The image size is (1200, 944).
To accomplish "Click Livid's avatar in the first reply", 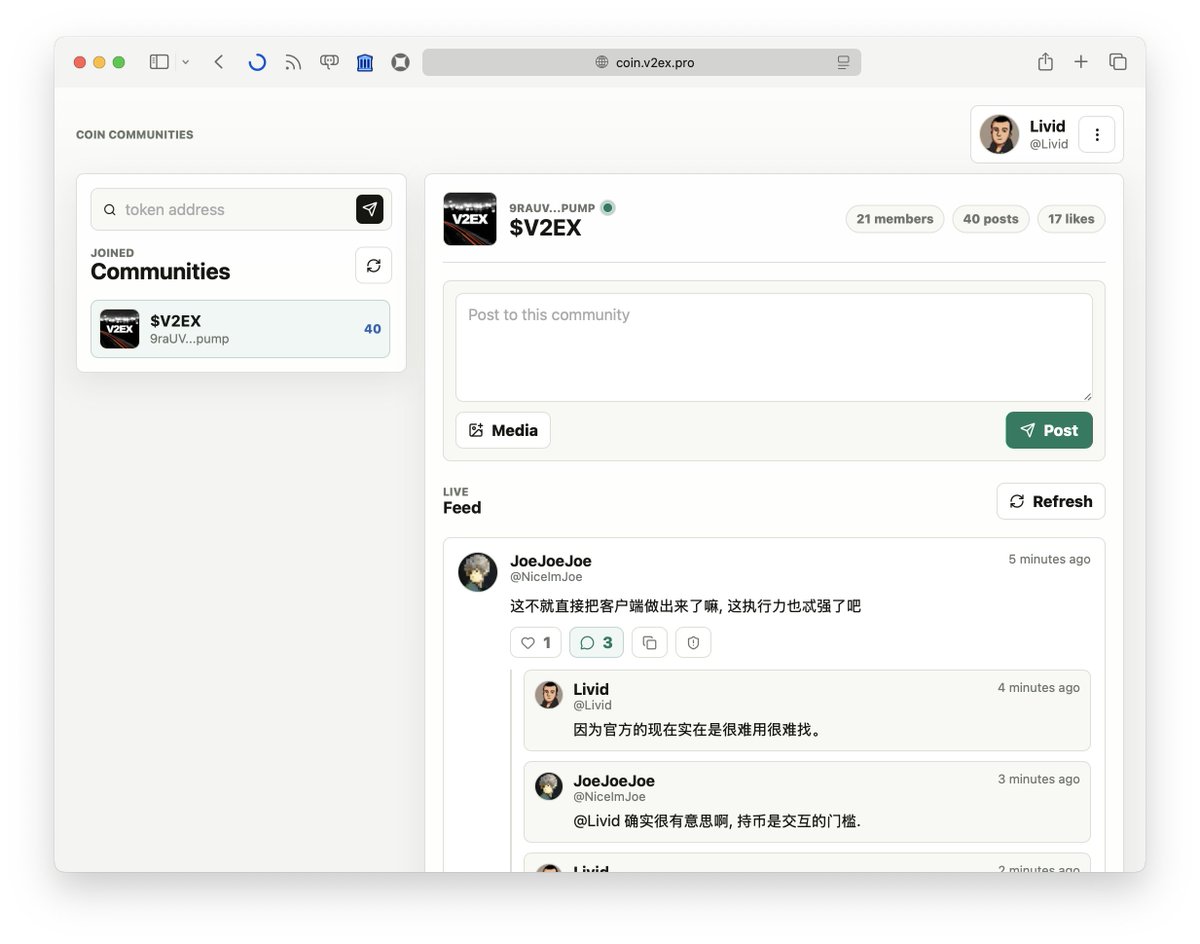I will [549, 694].
